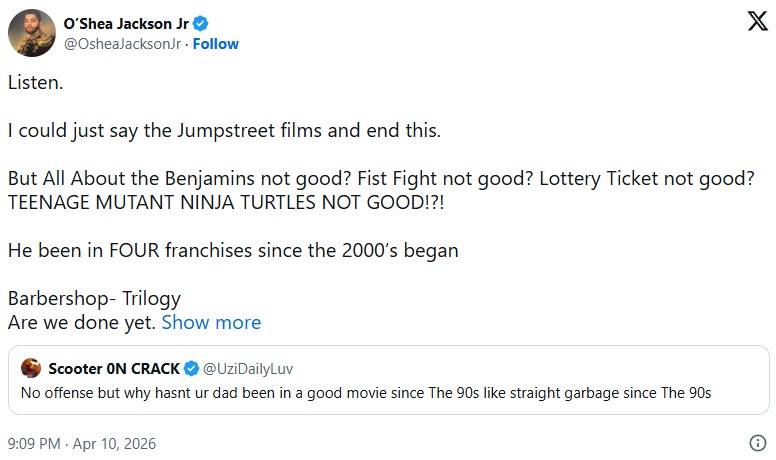Open the Scooter 0N CRACK display name

[x=114, y=369]
